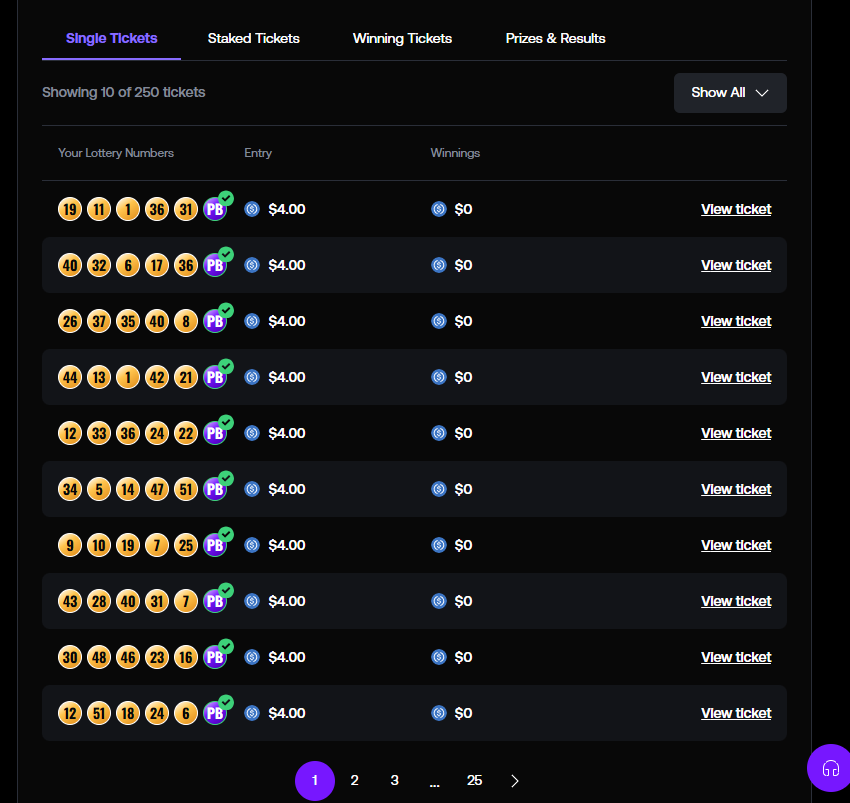Click the Winnings column header
The image size is (850, 803).
click(455, 153)
